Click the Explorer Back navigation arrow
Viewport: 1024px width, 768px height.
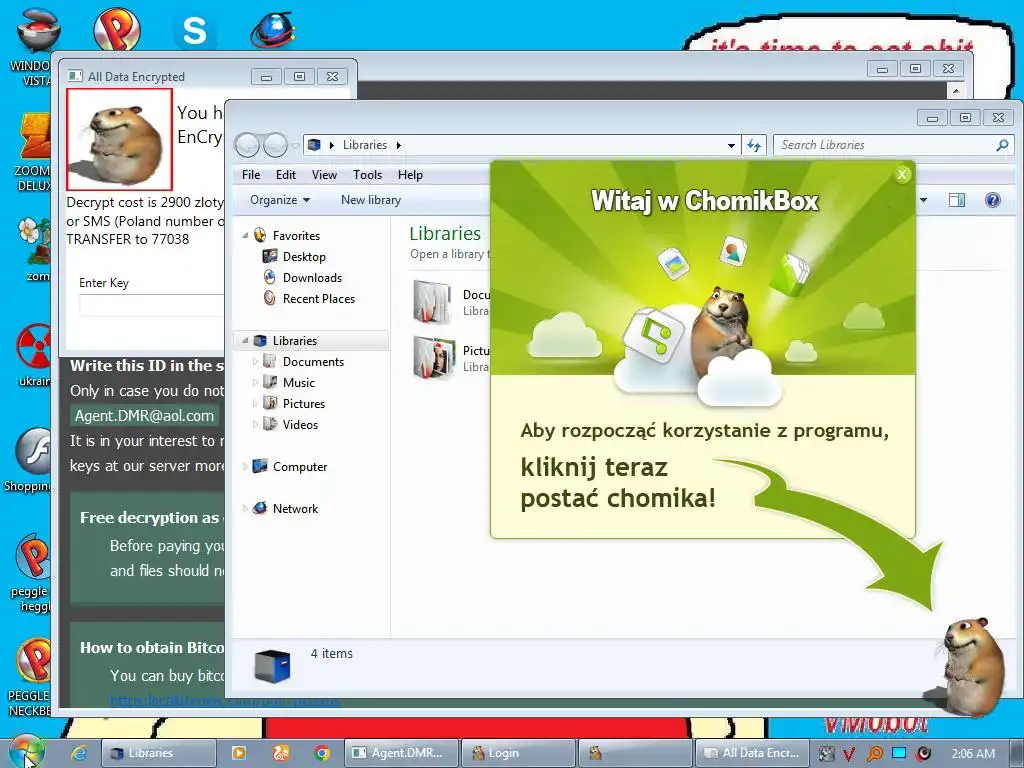248,144
